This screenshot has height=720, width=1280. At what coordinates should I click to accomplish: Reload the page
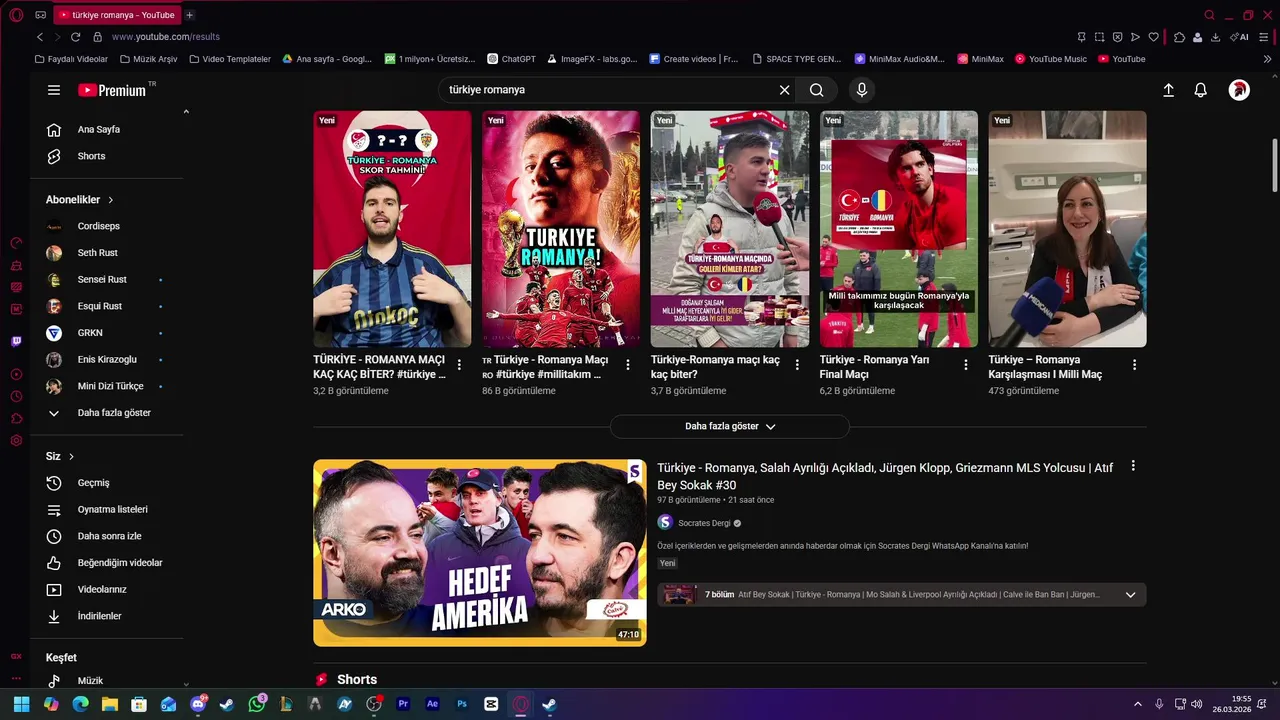point(75,37)
